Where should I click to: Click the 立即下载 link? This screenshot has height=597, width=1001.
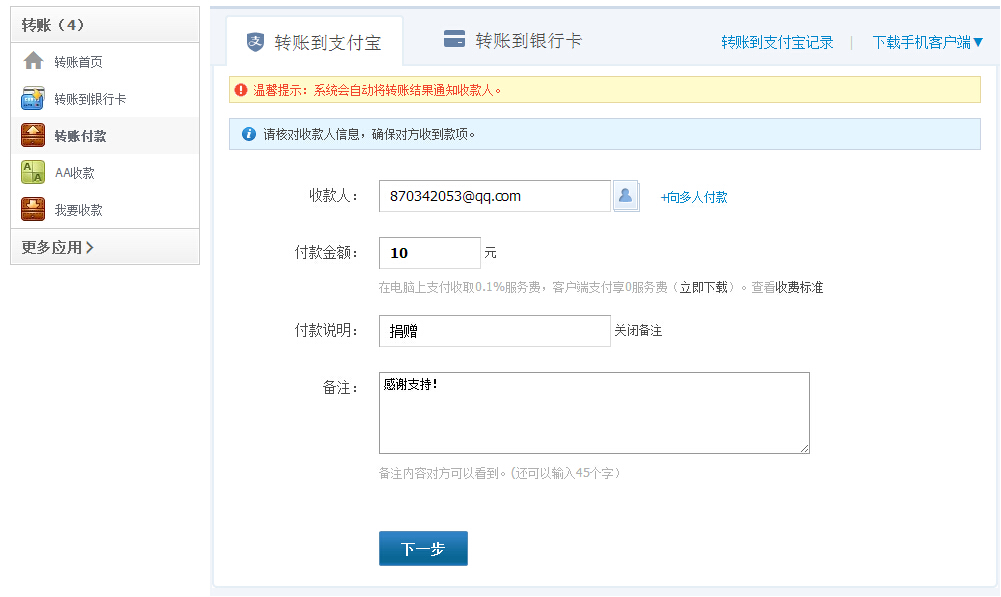[x=704, y=287]
